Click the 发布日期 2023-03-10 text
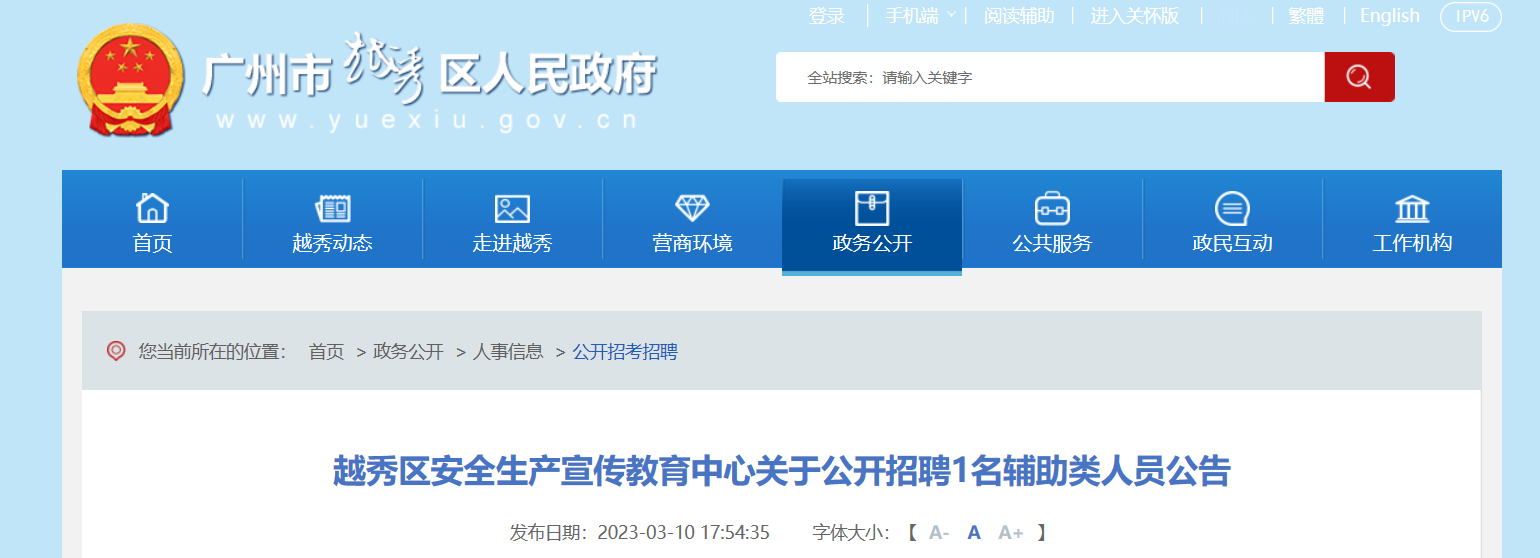Viewport: 1540px width, 558px height. 640,532
